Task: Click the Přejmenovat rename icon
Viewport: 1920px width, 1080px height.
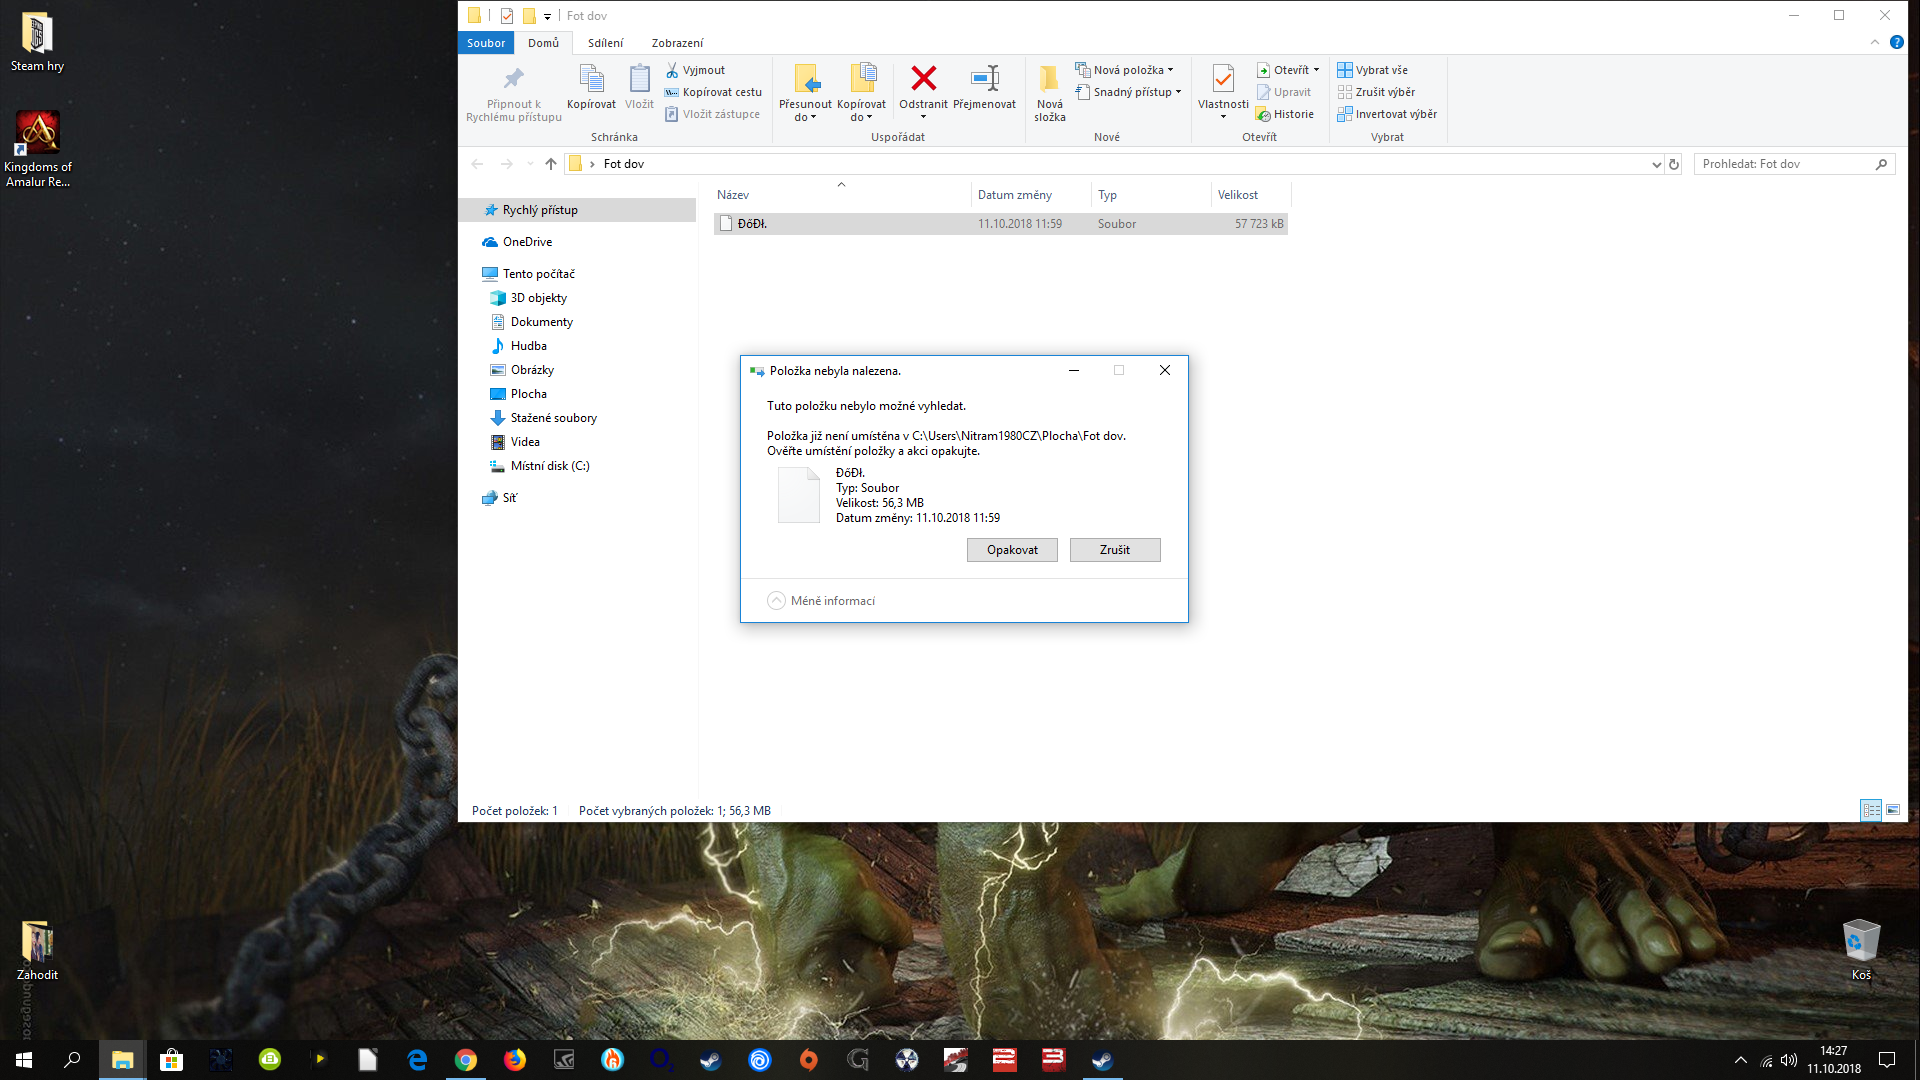Action: tap(984, 79)
